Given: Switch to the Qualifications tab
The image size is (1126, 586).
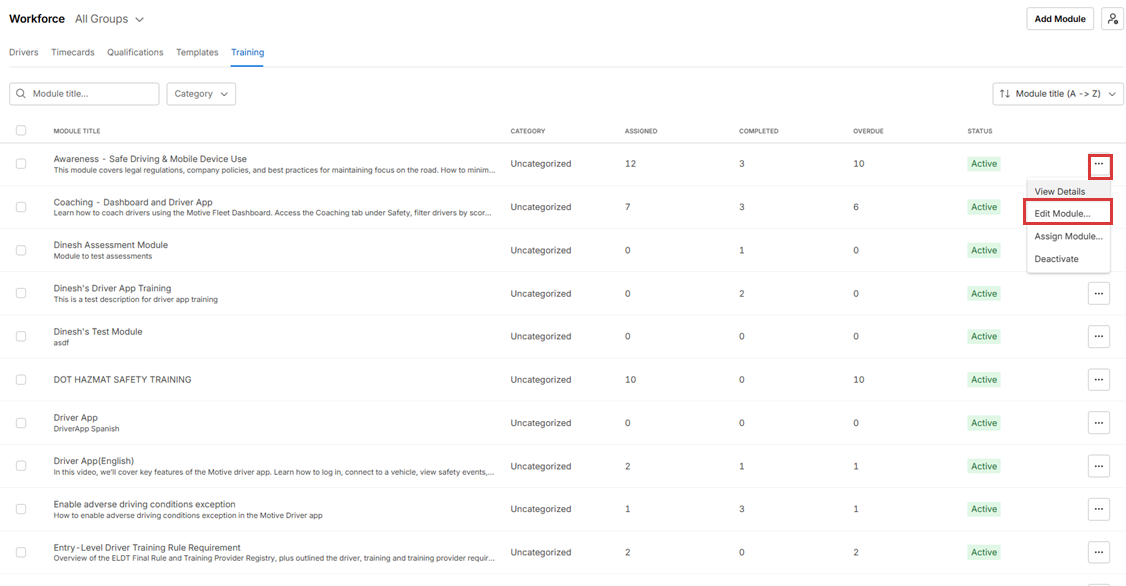Looking at the screenshot, I should pos(135,52).
